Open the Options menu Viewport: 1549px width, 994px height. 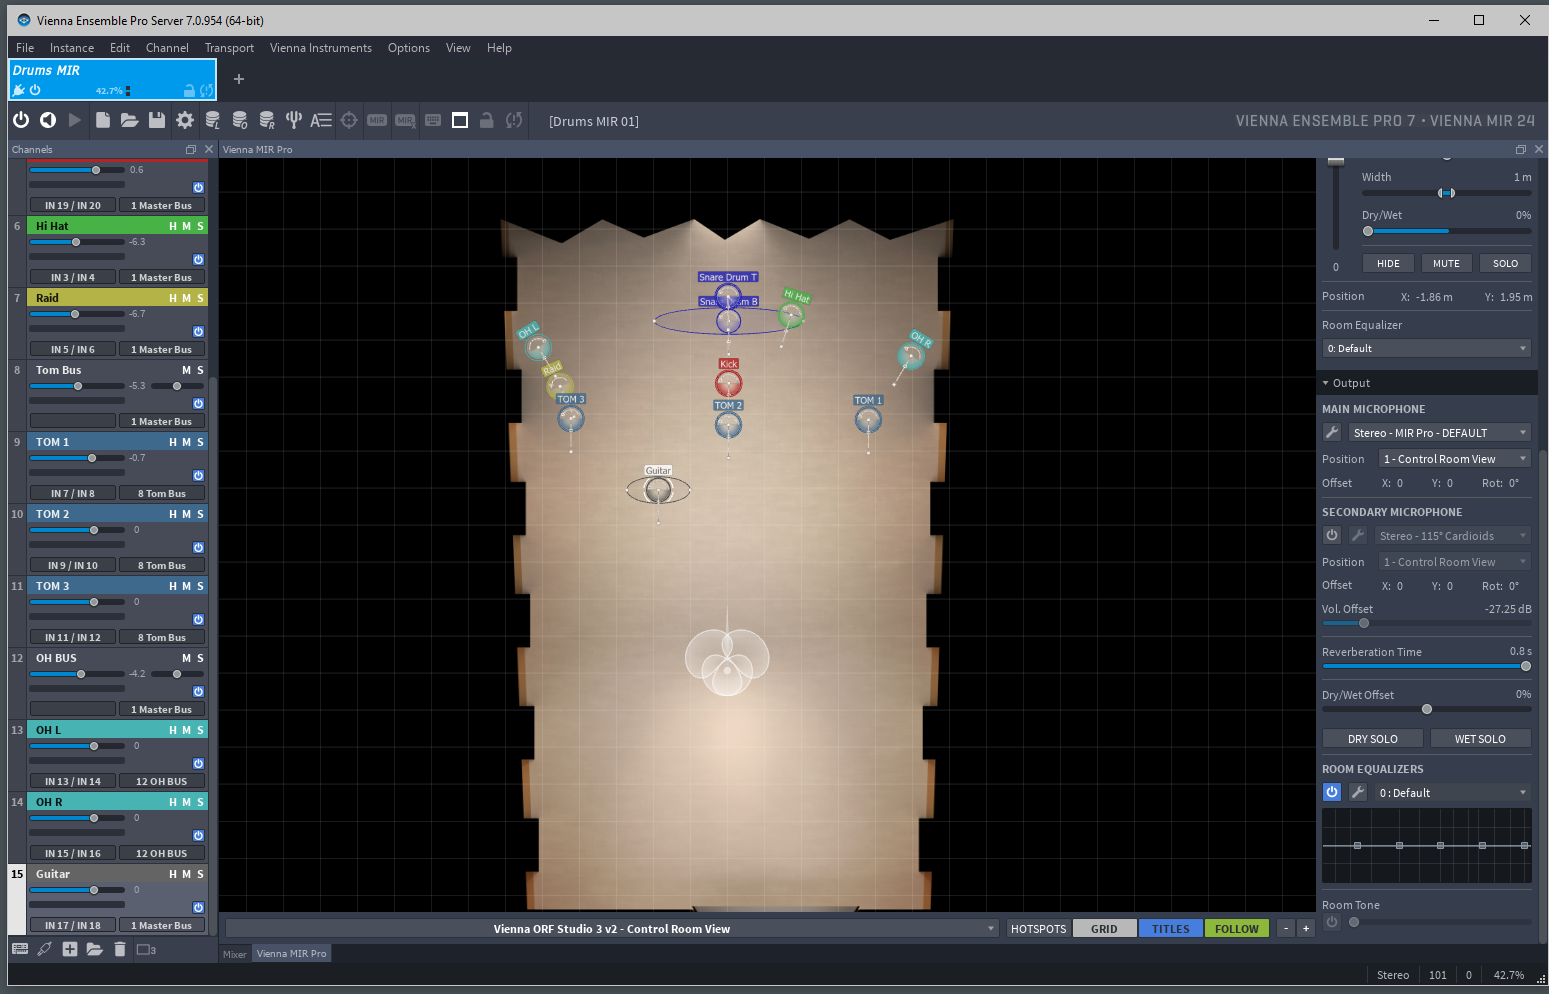[x=409, y=48]
